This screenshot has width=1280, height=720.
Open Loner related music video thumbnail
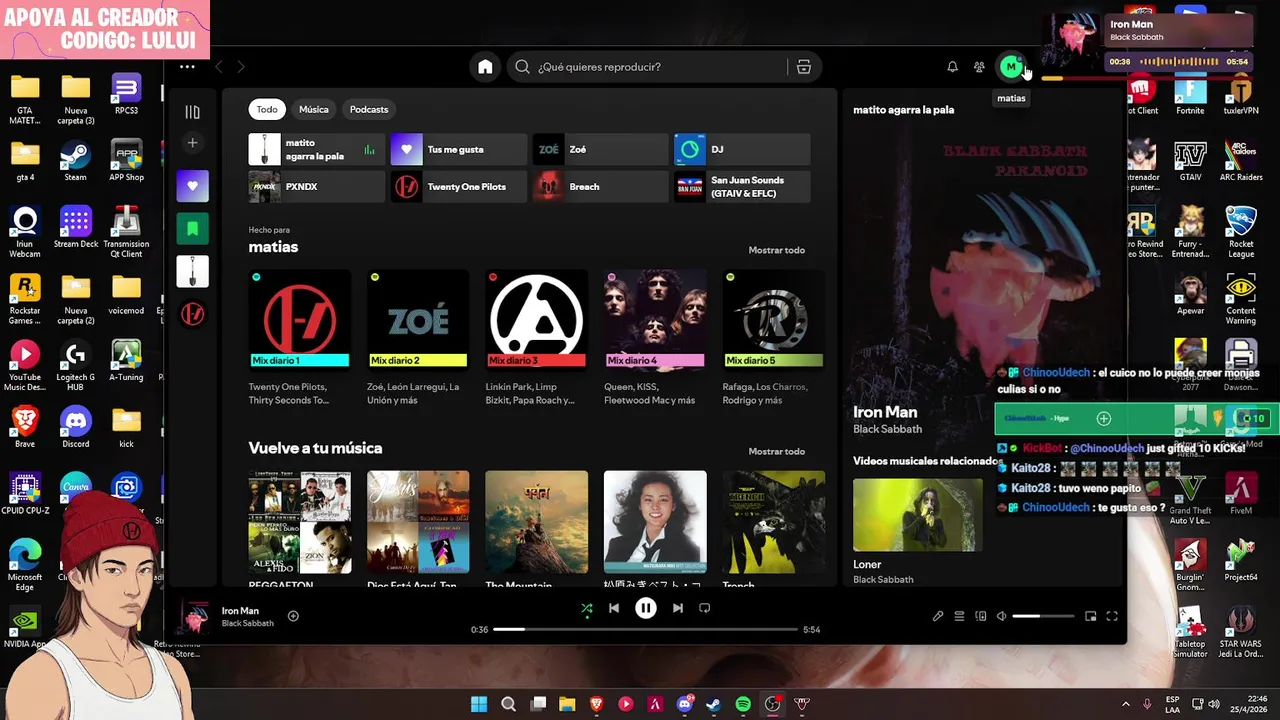click(x=918, y=515)
